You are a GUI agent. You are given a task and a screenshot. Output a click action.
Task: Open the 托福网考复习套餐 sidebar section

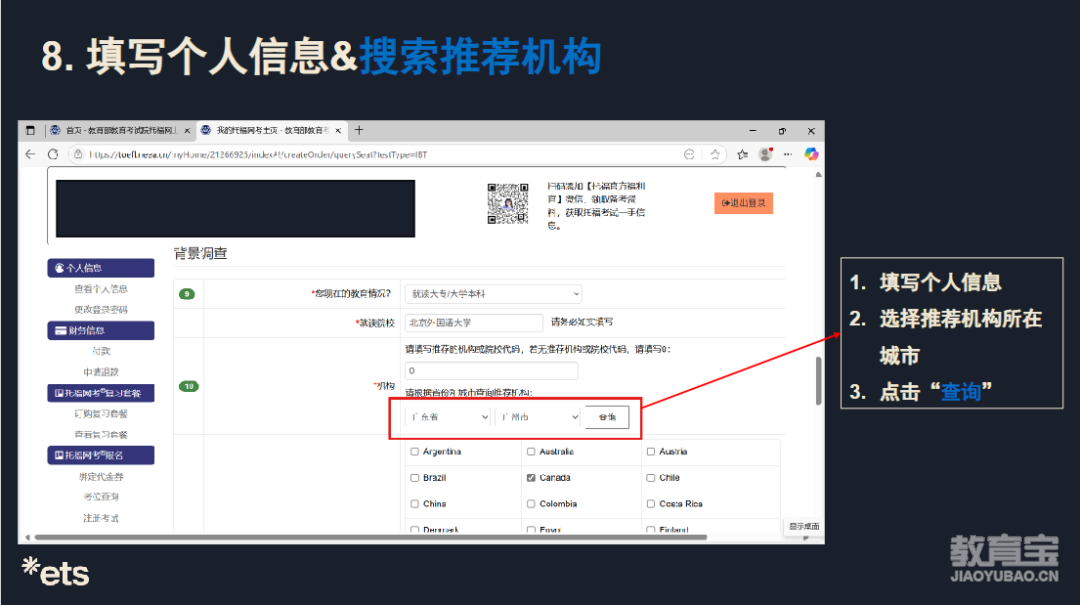pos(101,393)
